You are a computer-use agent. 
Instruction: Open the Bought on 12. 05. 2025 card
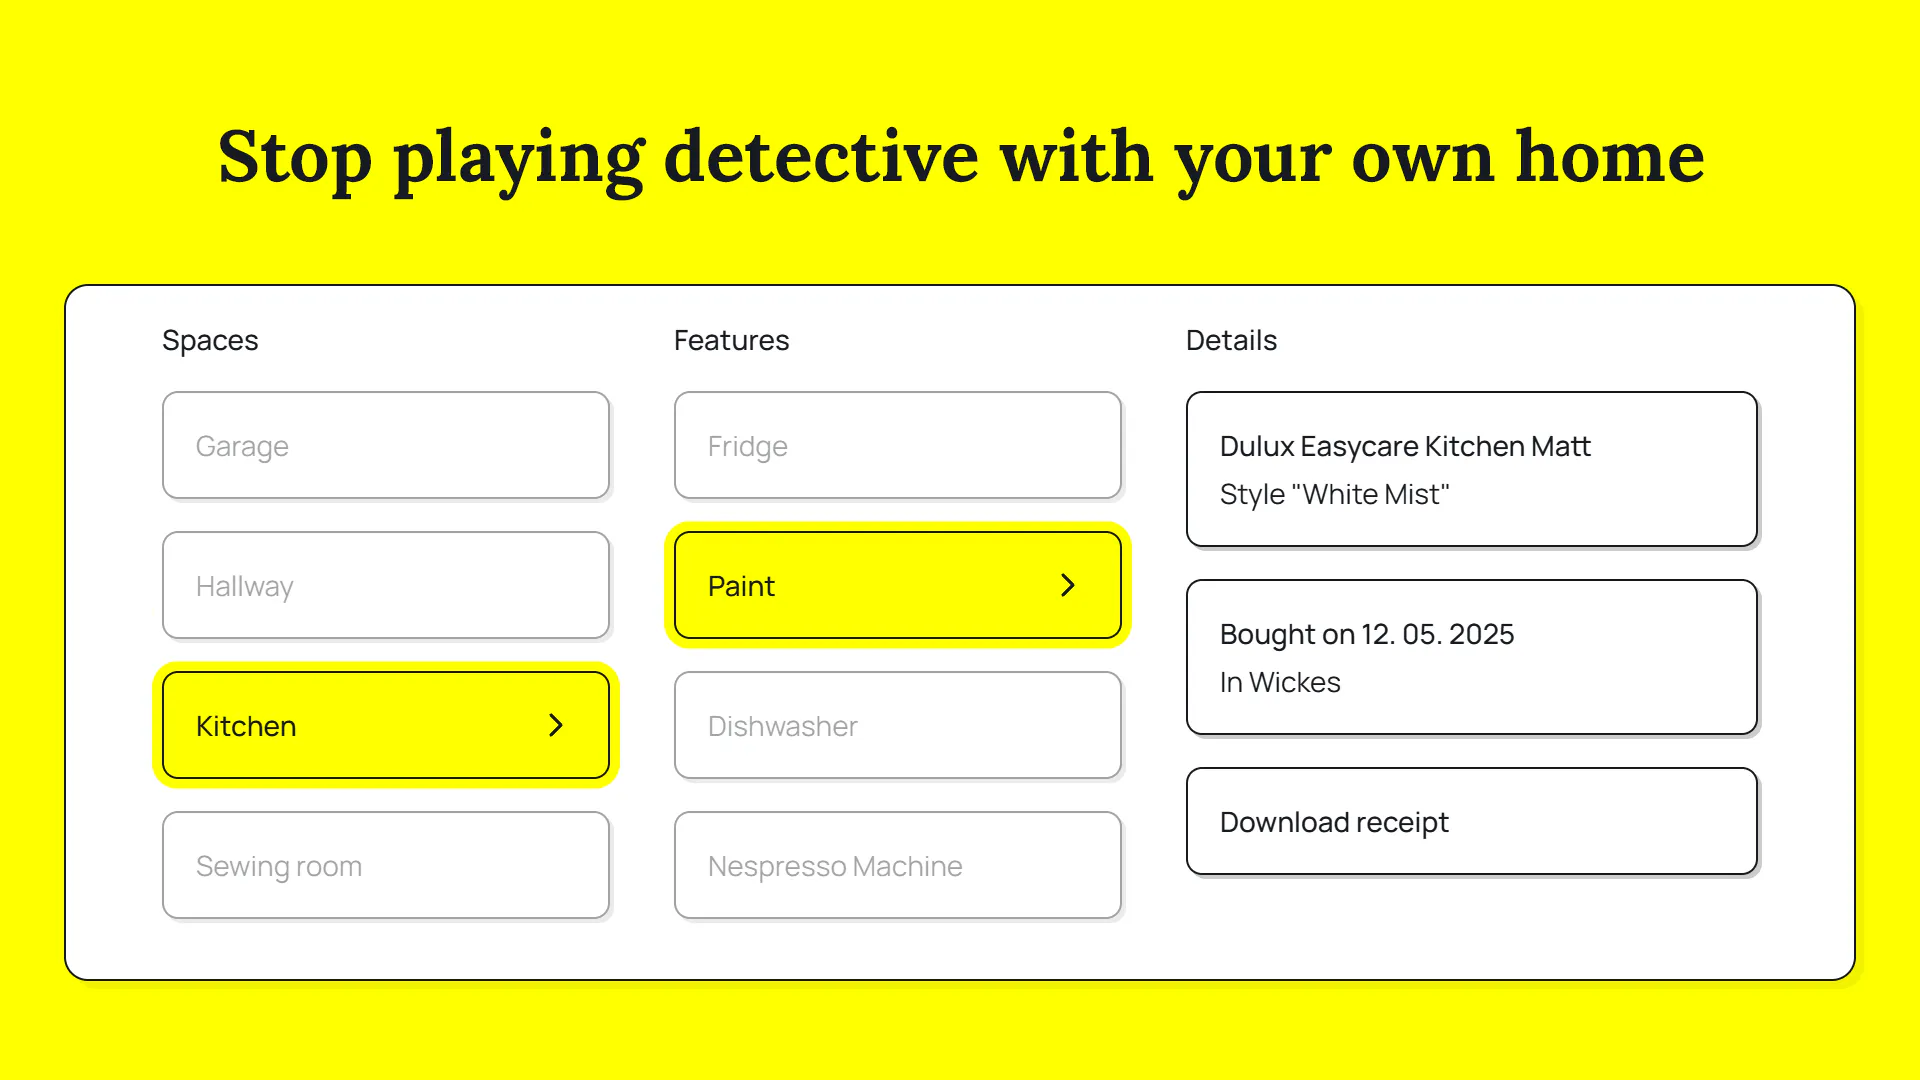coord(1472,657)
